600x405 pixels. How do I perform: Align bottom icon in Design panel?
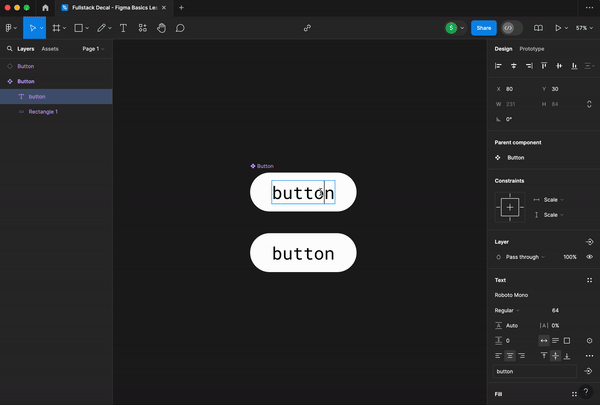click(x=574, y=66)
